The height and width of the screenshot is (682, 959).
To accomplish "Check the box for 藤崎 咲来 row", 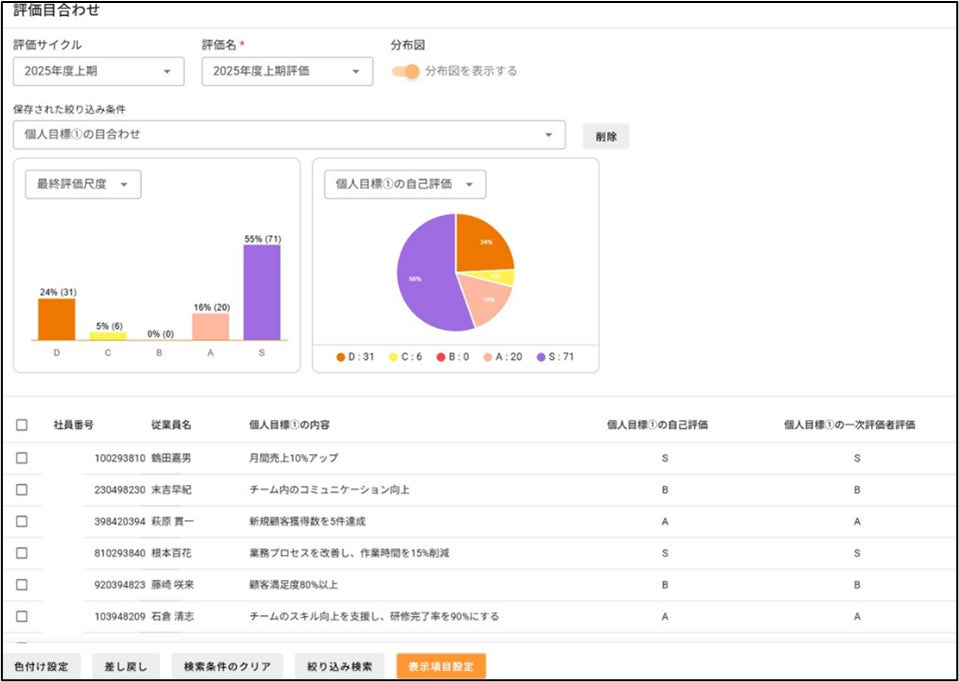I will pos(22,585).
